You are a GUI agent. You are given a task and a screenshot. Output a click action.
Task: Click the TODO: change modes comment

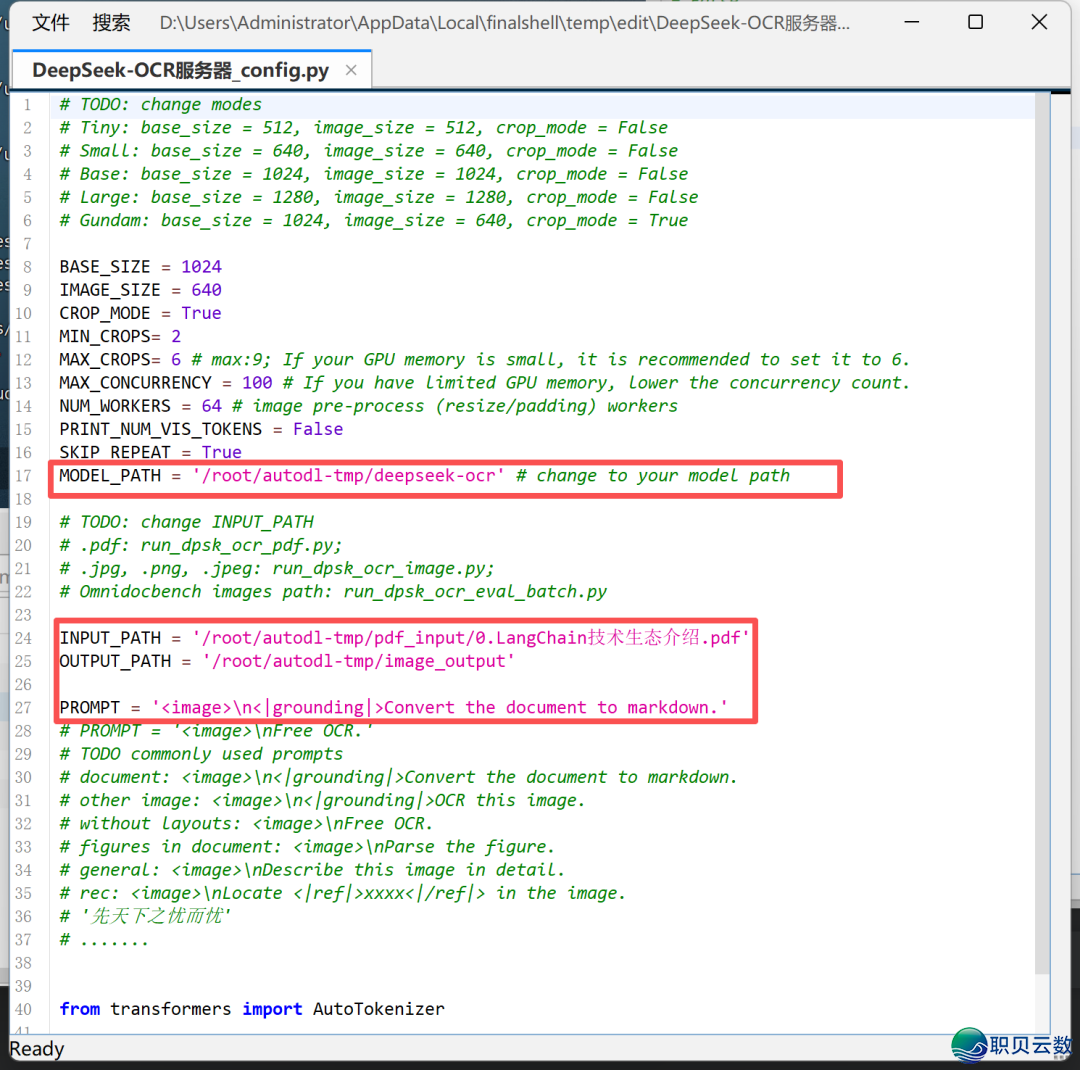coord(160,104)
